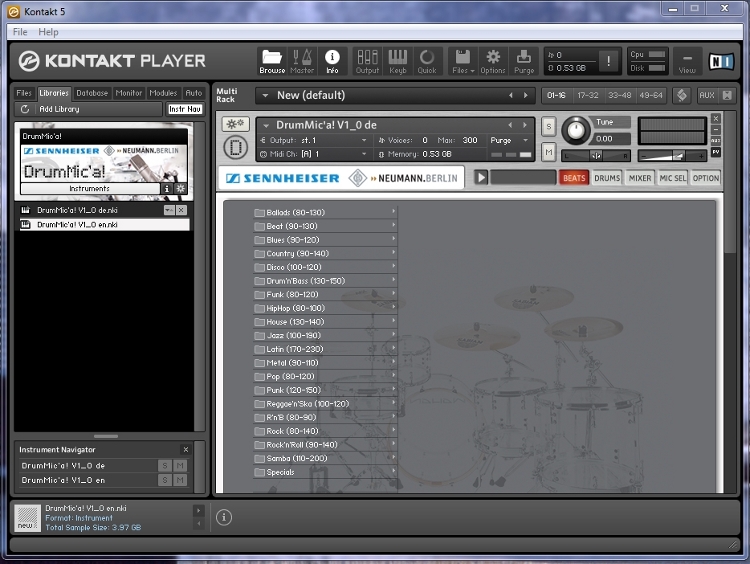Show the Instruments list of DrumMic'a
The width and height of the screenshot is (750, 564).
click(x=90, y=188)
